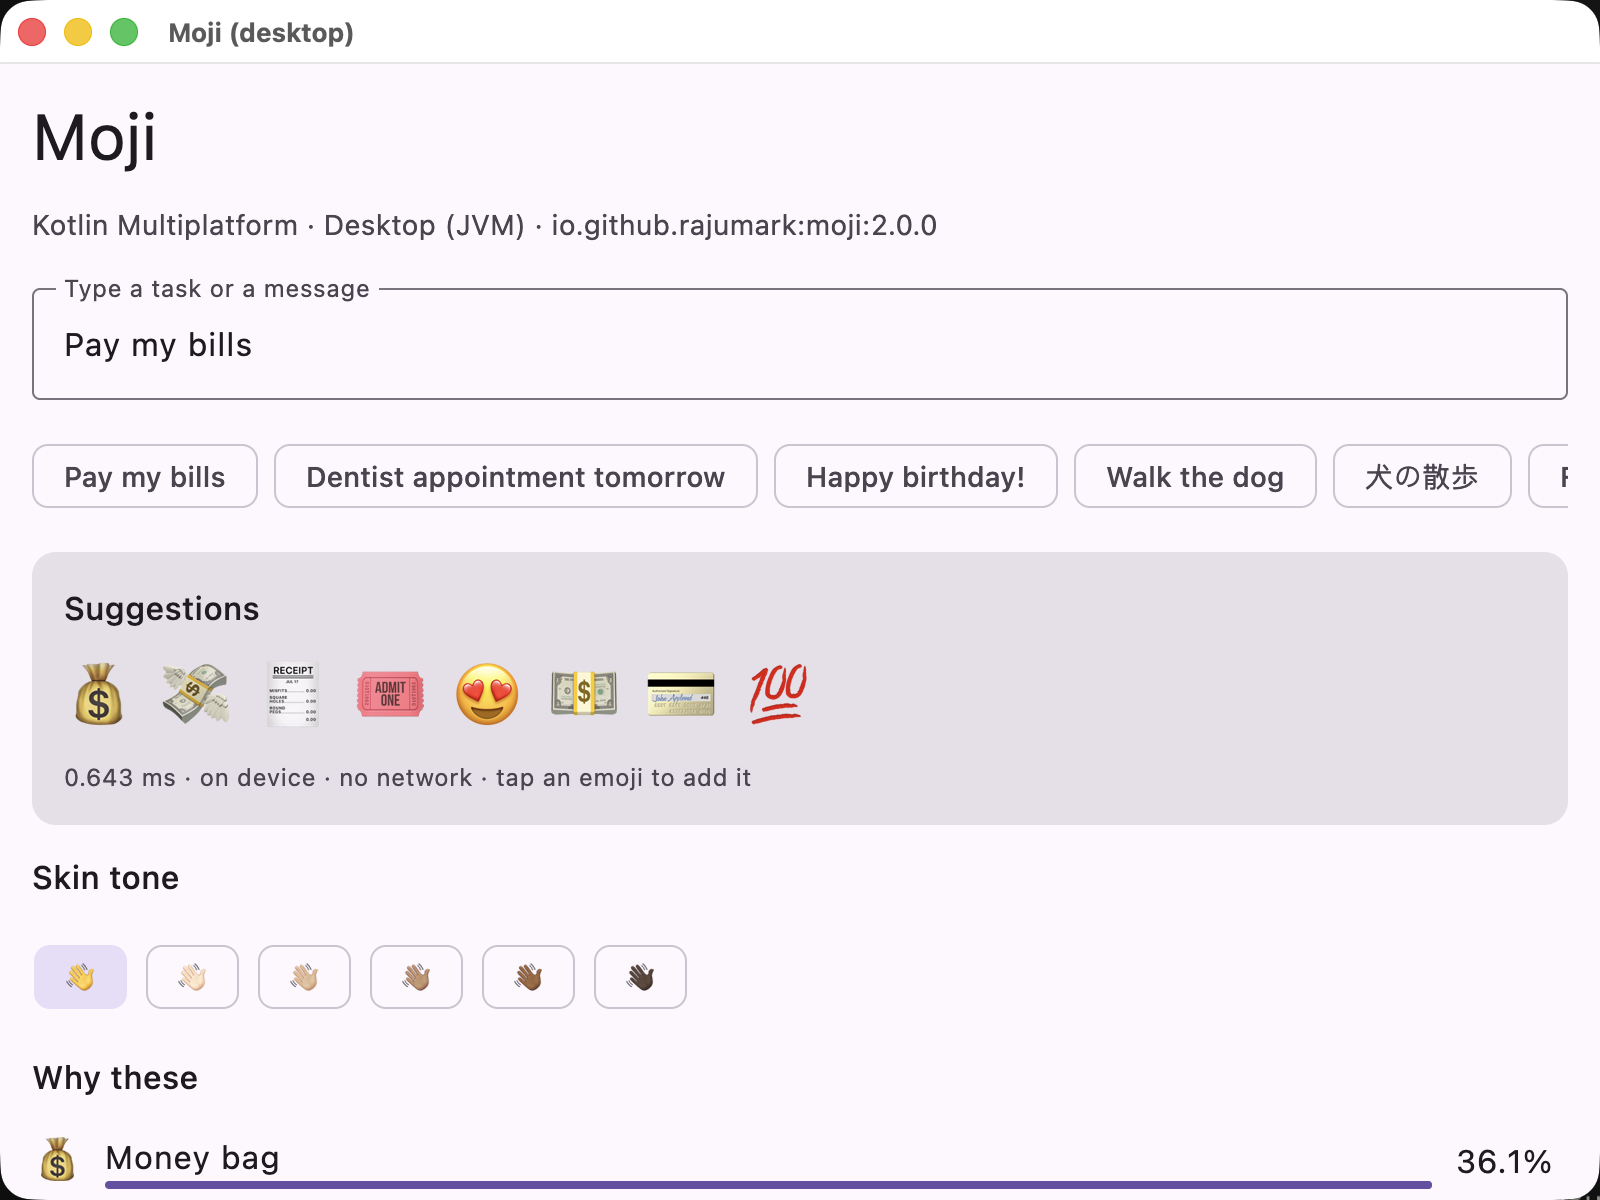Choose the medium-dark skin tone hand
This screenshot has width=1600, height=1200.
click(x=528, y=977)
